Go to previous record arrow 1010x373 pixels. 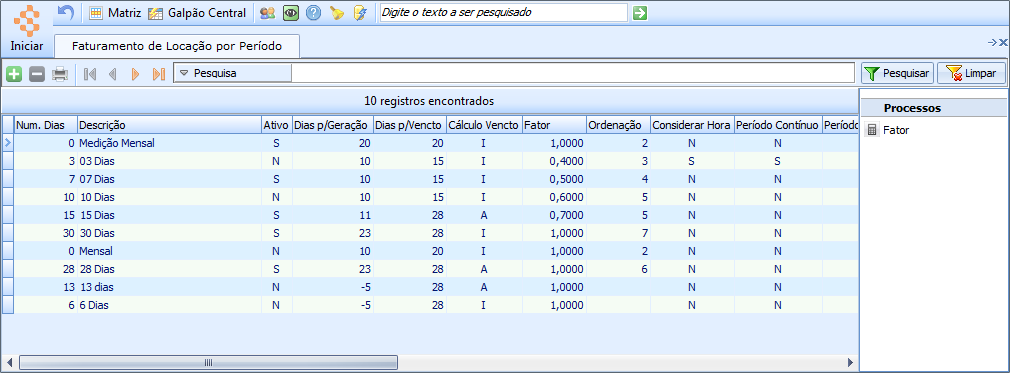[x=113, y=73]
